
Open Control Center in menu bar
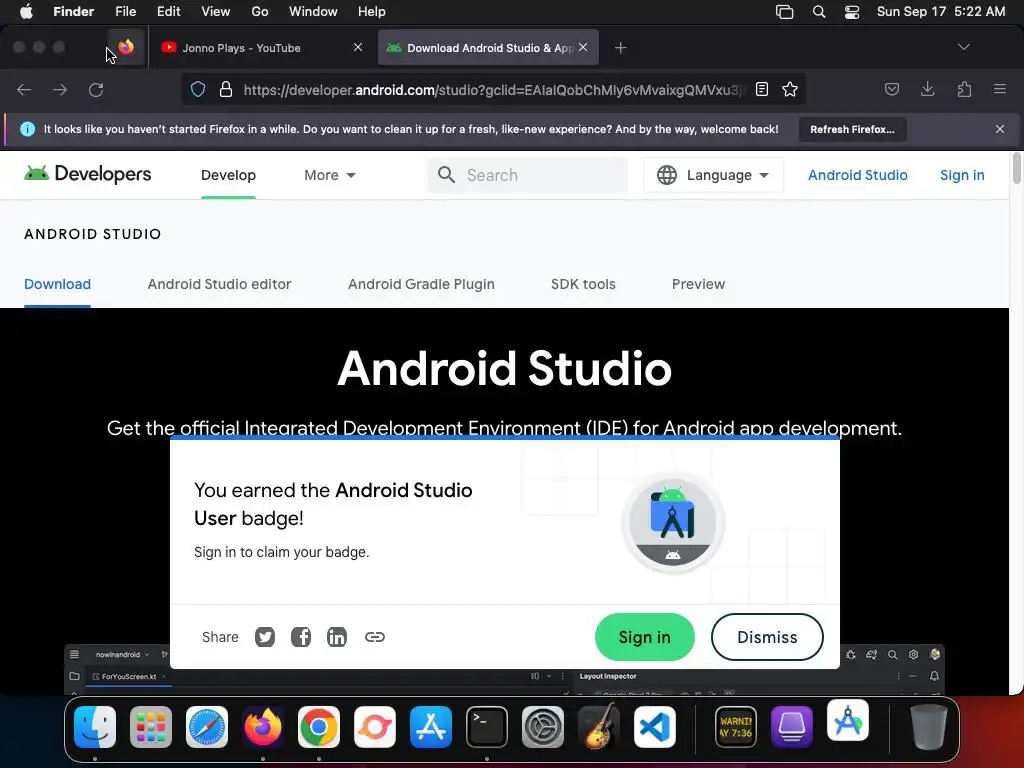[852, 12]
